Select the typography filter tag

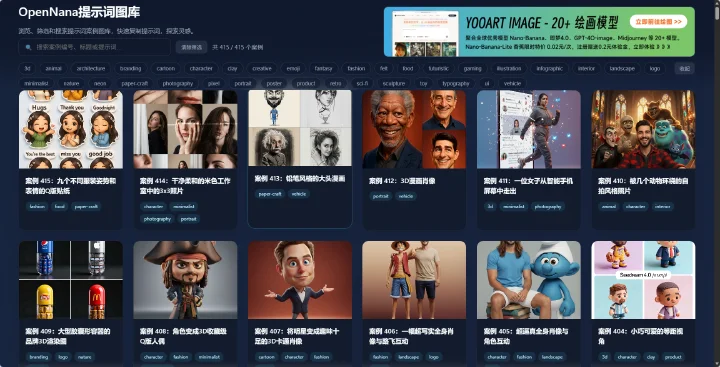(456, 84)
